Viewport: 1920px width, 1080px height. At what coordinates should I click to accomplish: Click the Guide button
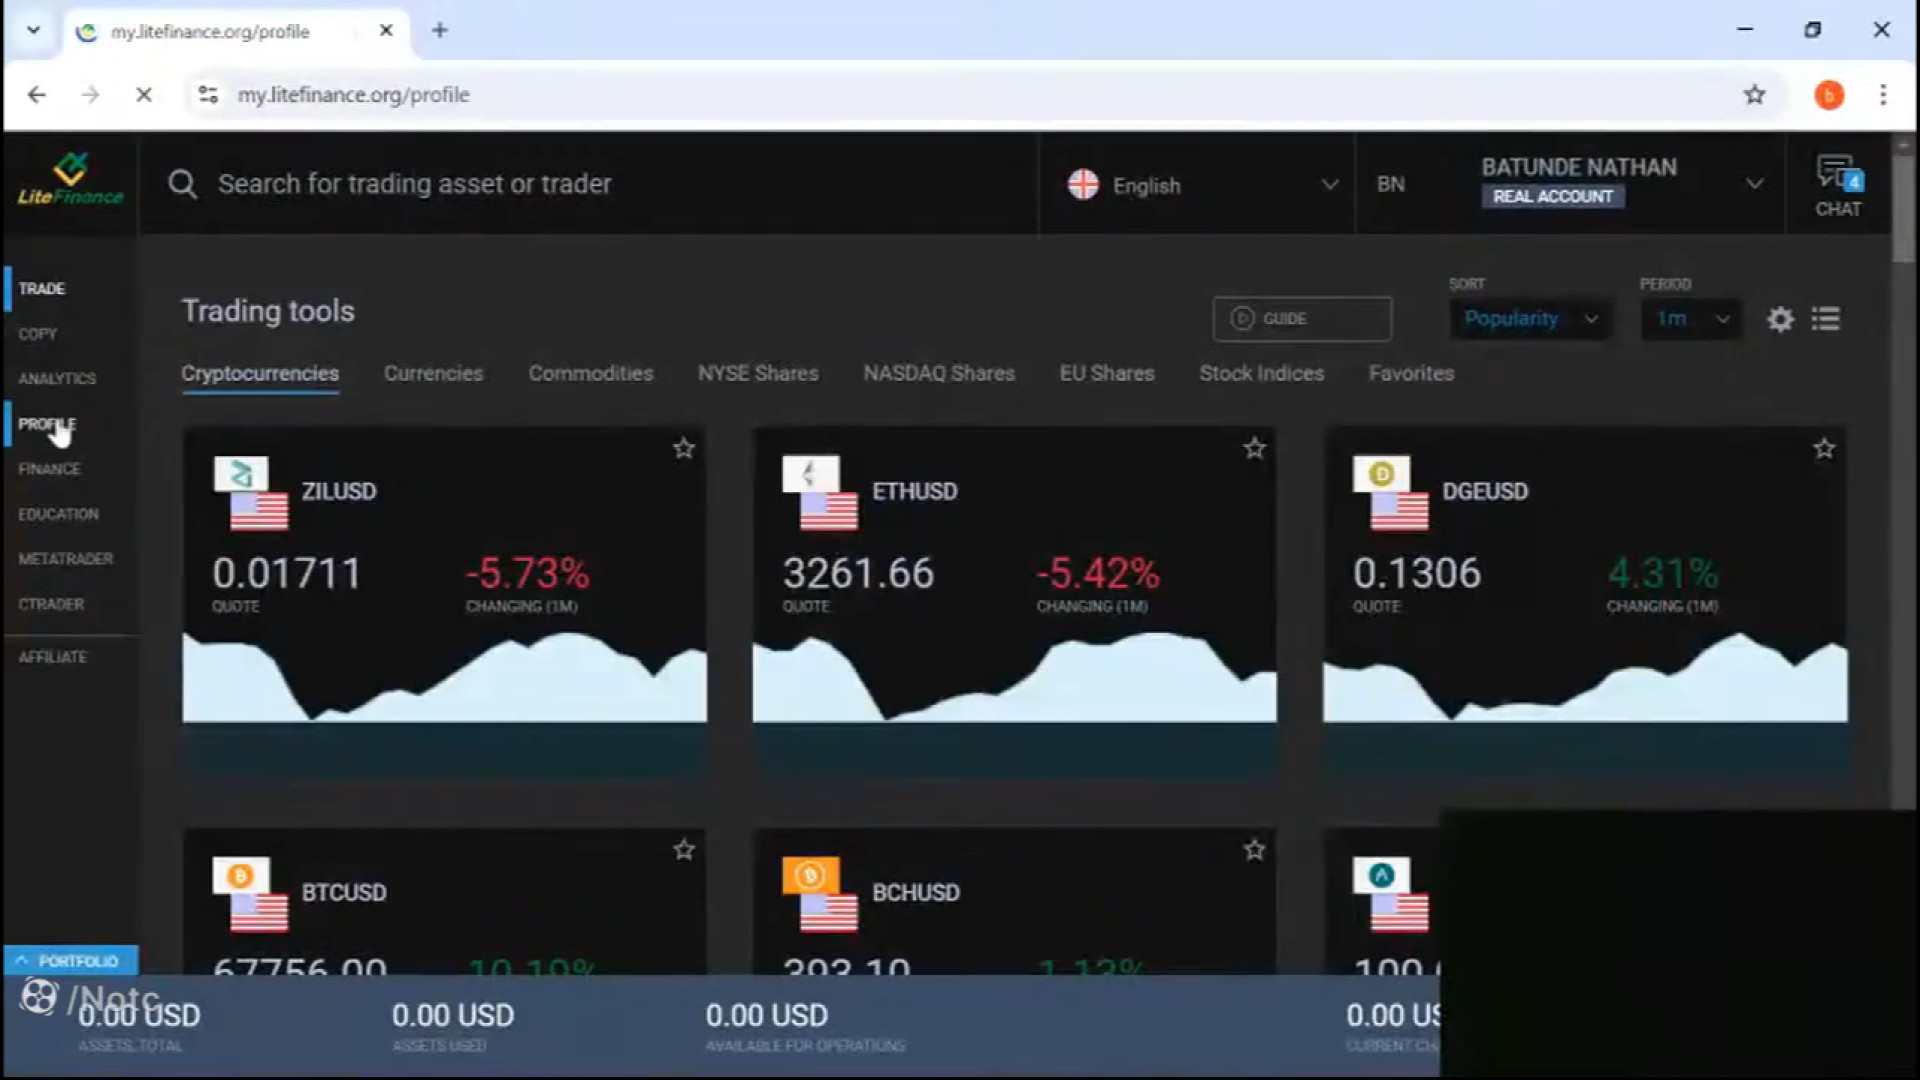coord(1301,319)
